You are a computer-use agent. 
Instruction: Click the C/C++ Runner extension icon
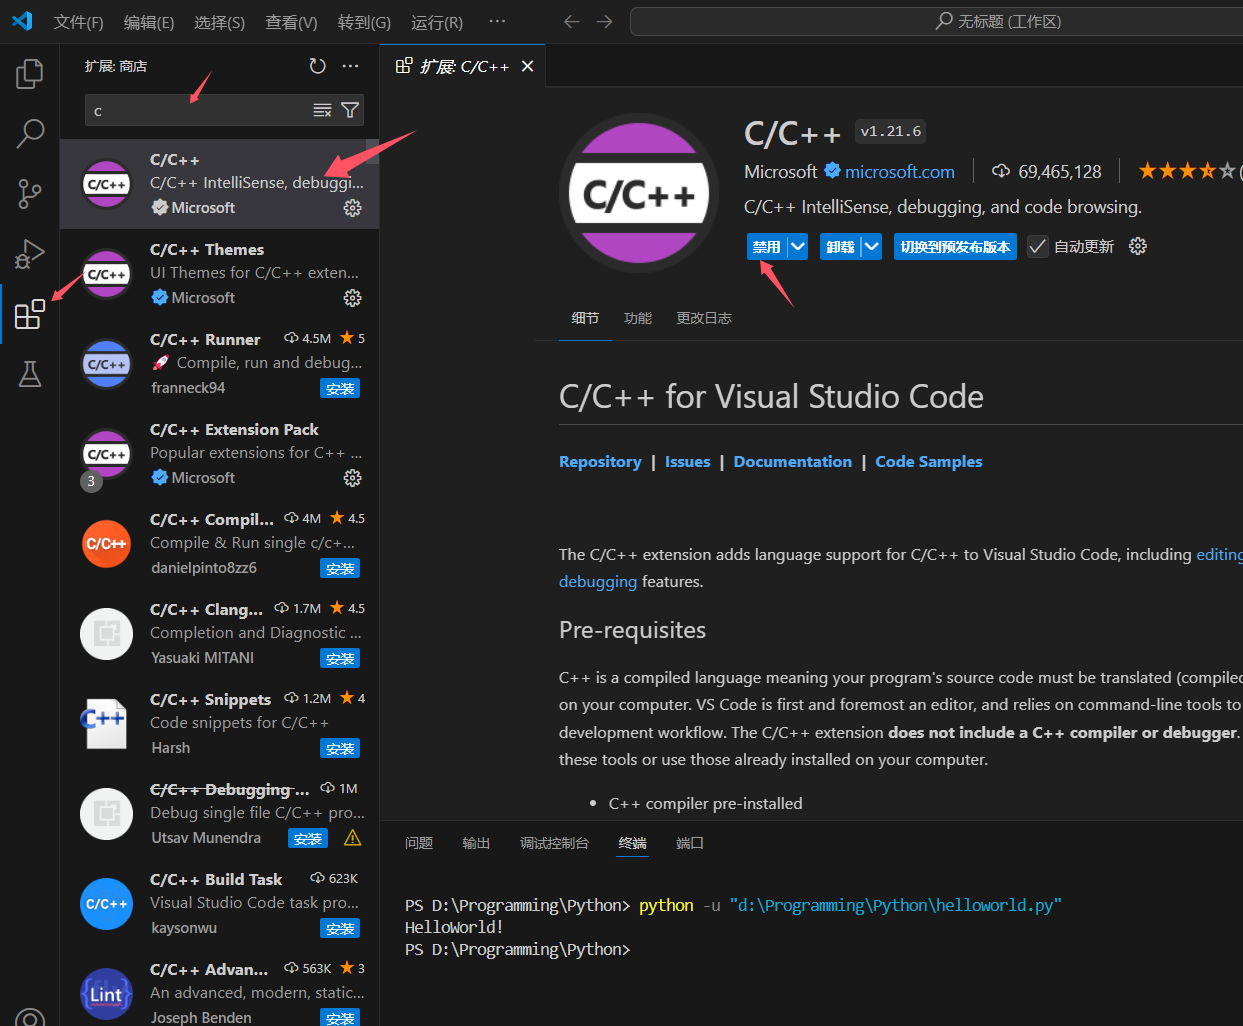tap(106, 364)
